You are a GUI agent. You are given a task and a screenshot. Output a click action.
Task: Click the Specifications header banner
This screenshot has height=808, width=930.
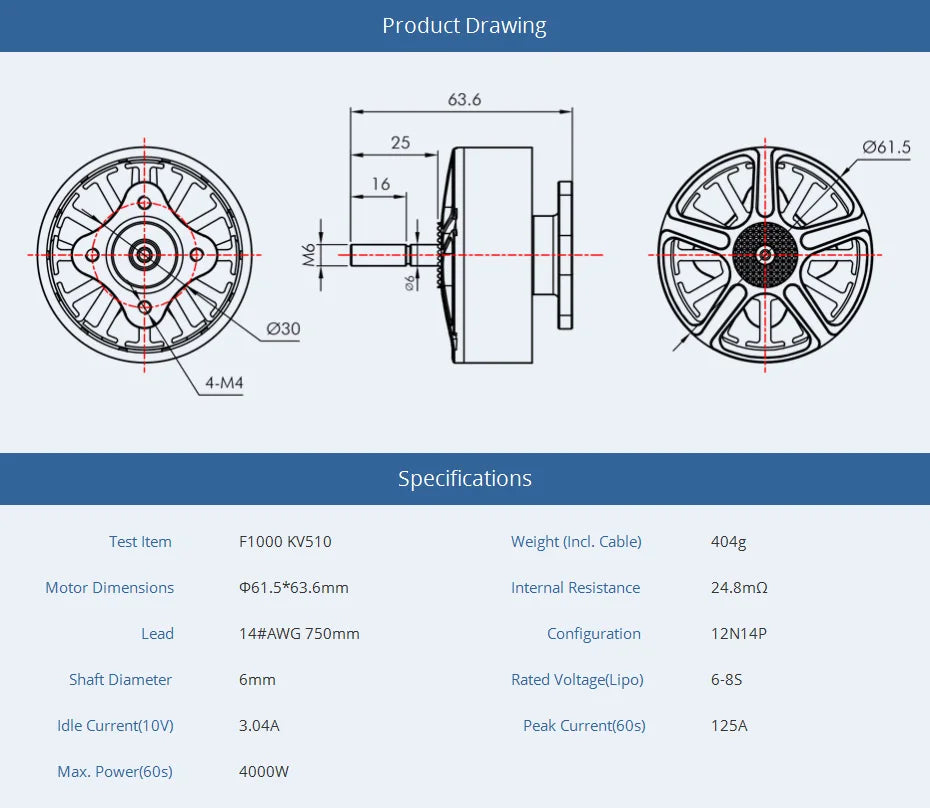click(464, 478)
